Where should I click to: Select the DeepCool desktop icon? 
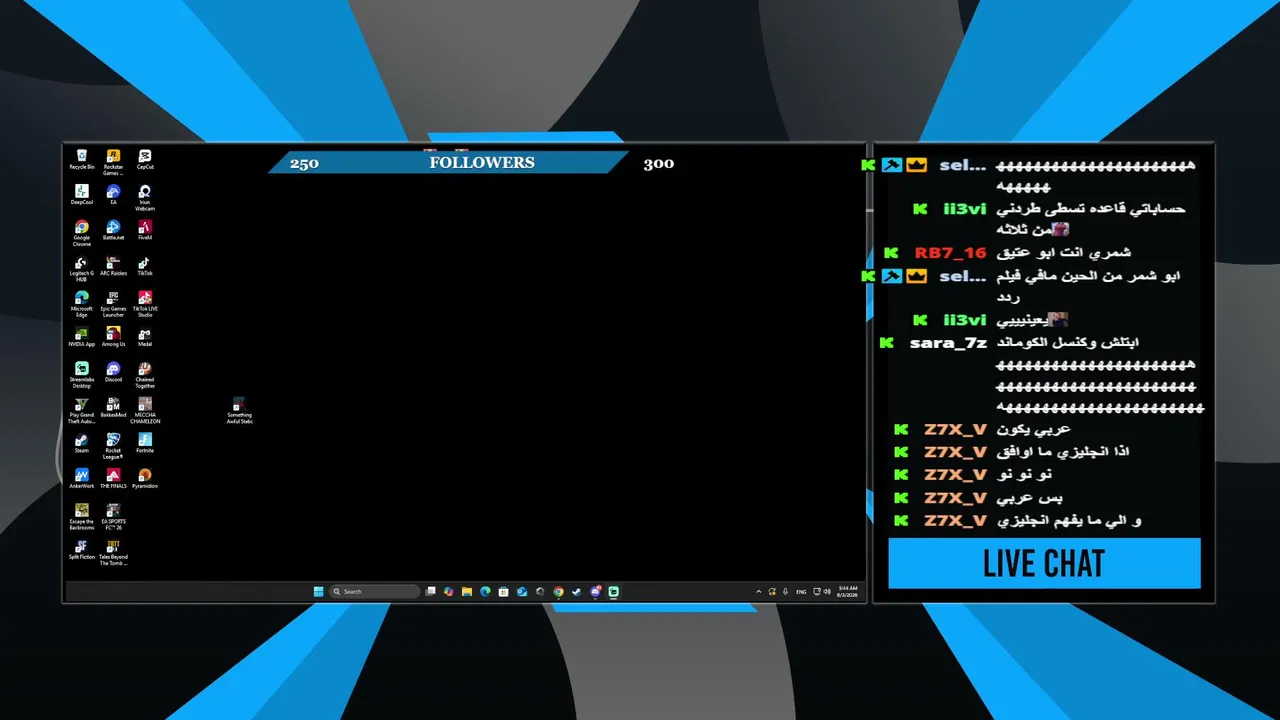pos(82,195)
